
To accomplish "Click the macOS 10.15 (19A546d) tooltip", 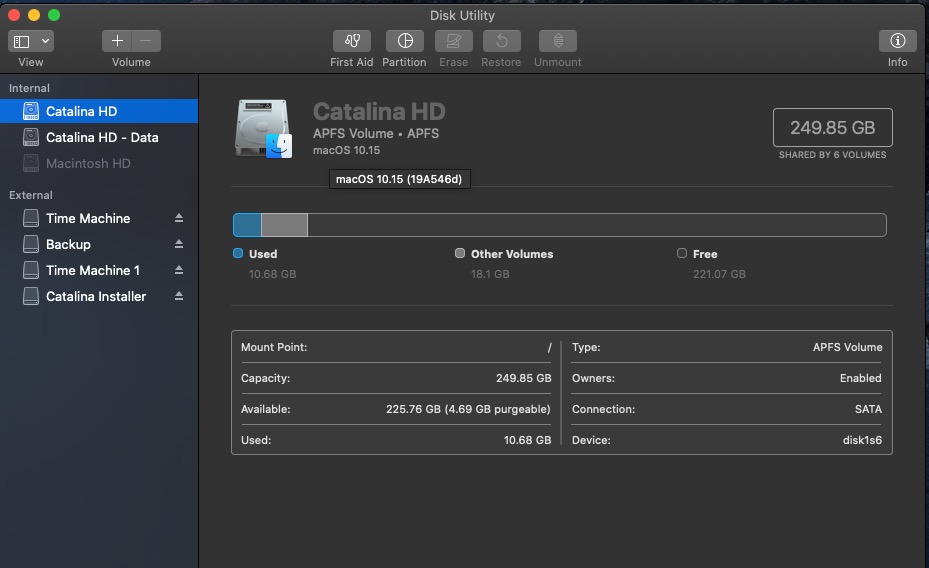I will [x=399, y=179].
